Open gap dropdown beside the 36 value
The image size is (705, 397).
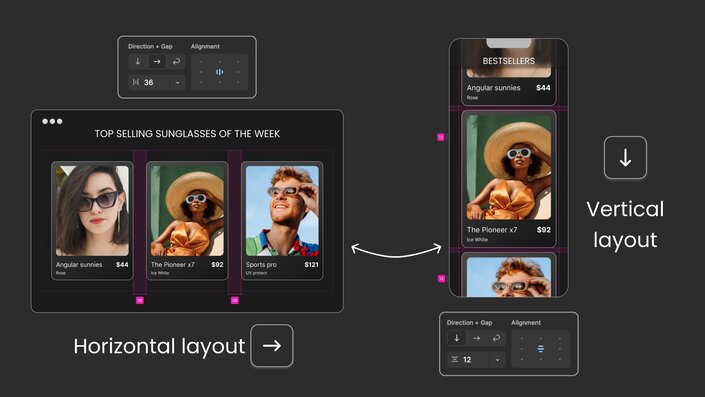178,82
